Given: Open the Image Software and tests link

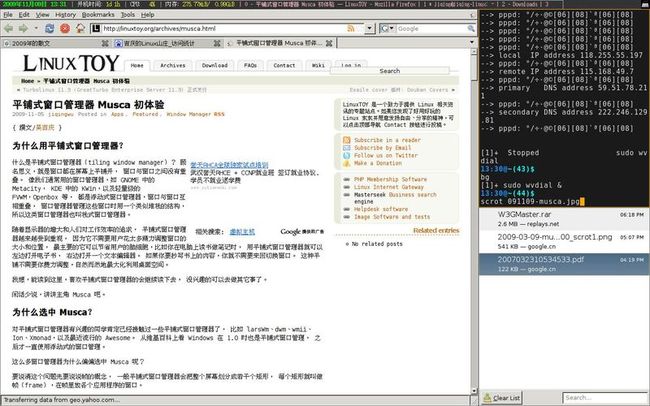Looking at the screenshot, I should [x=392, y=217].
